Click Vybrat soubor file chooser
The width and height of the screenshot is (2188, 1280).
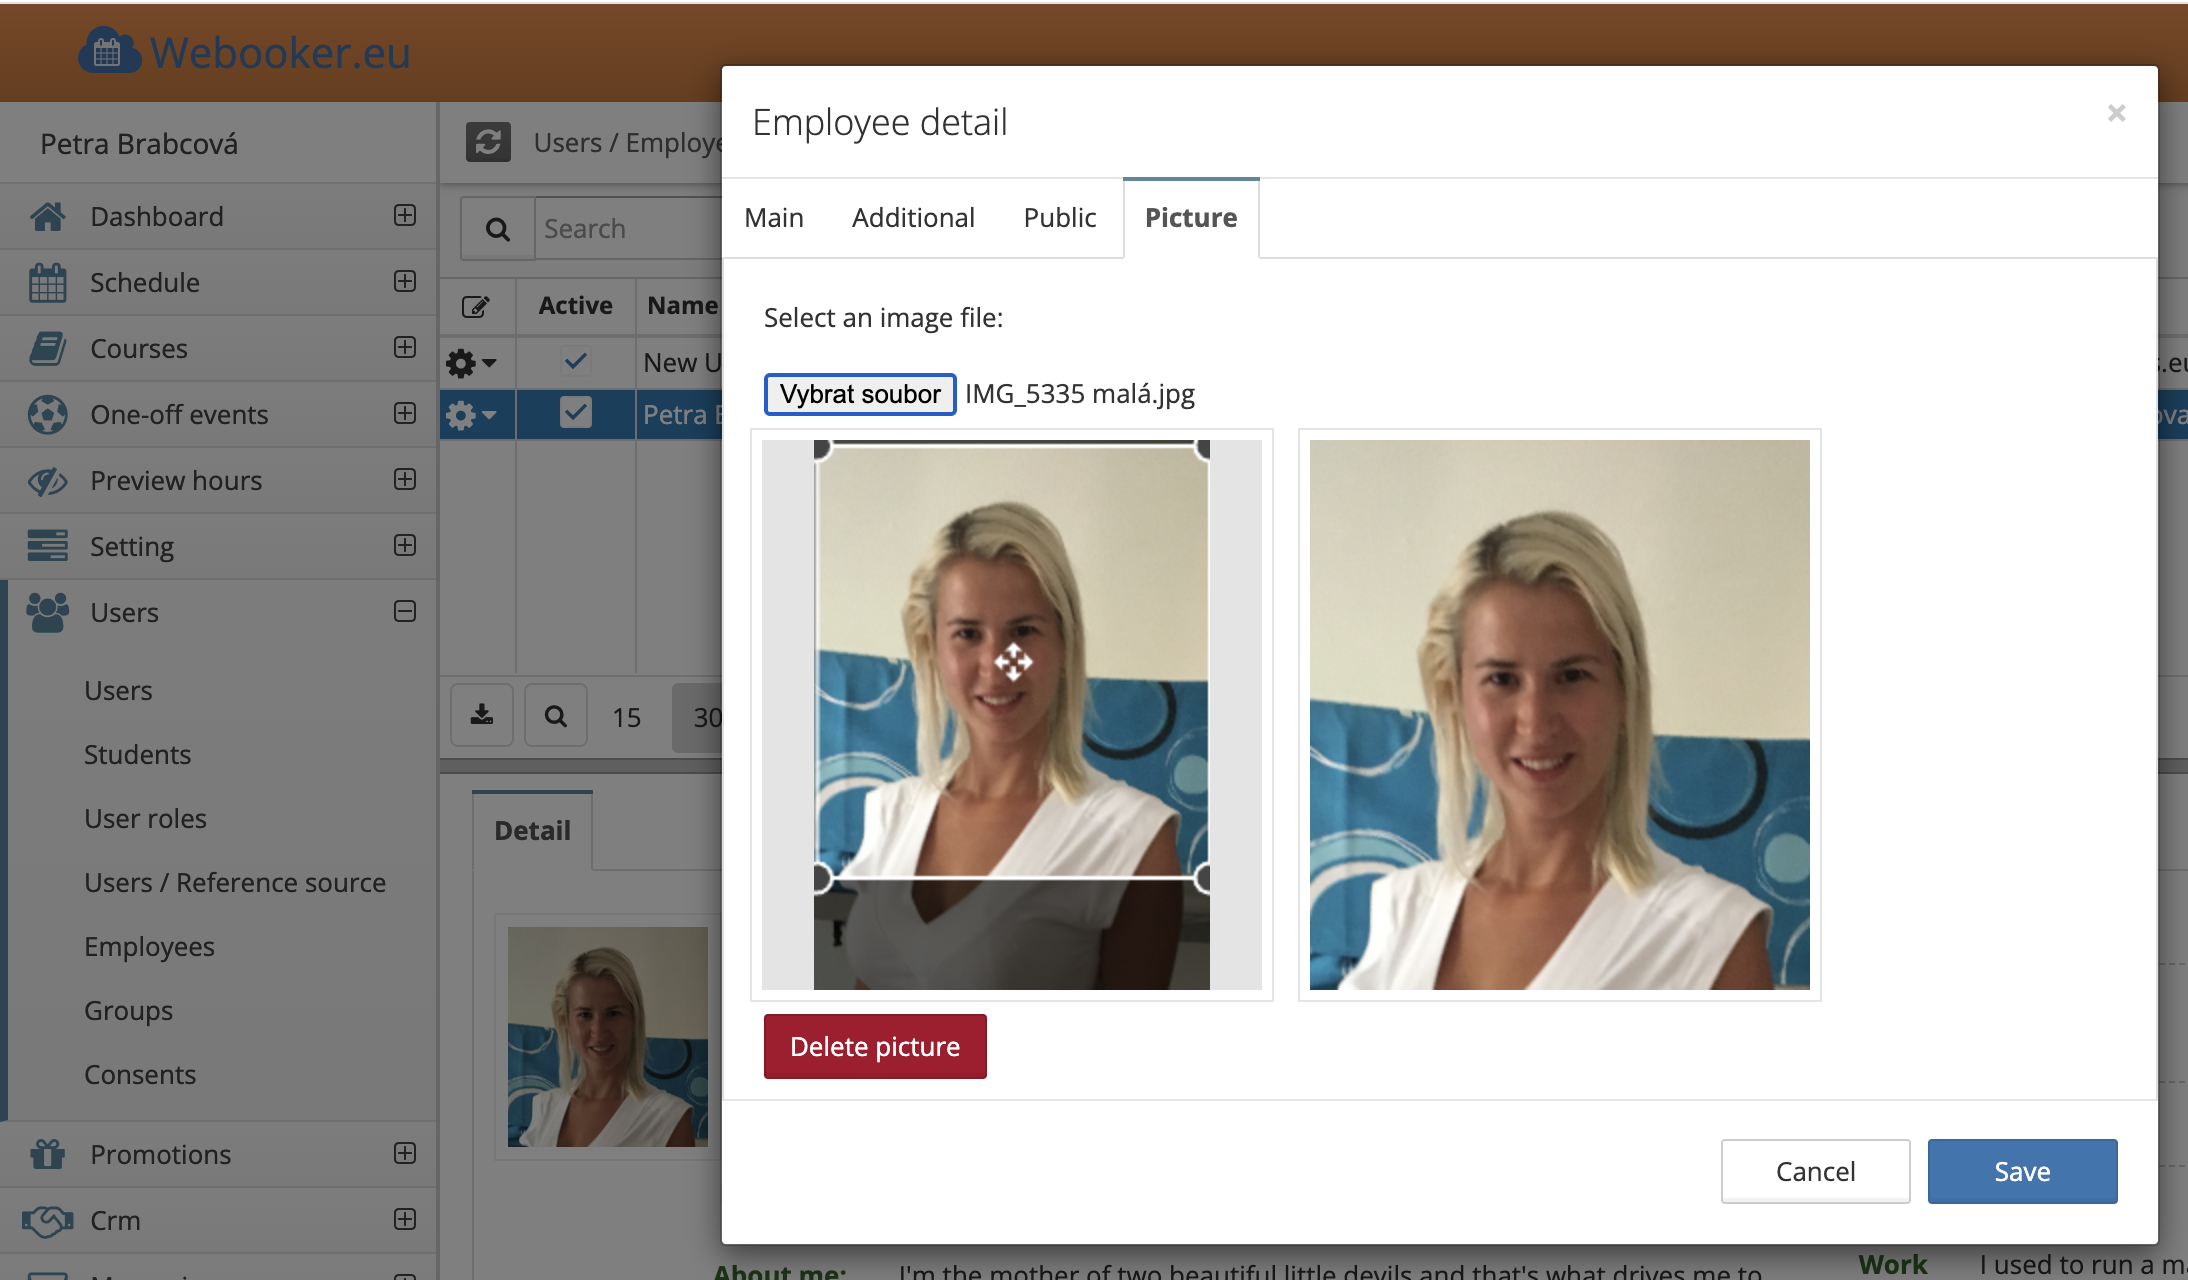point(860,394)
